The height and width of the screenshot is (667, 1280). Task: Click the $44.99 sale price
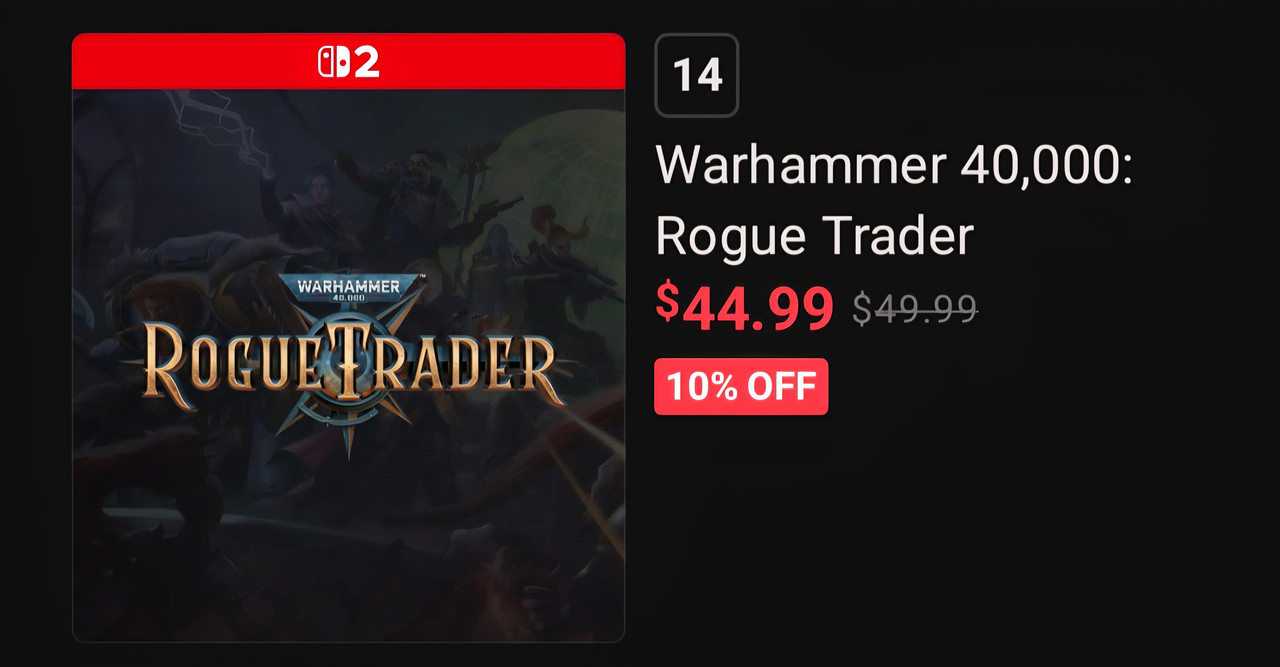pos(745,308)
